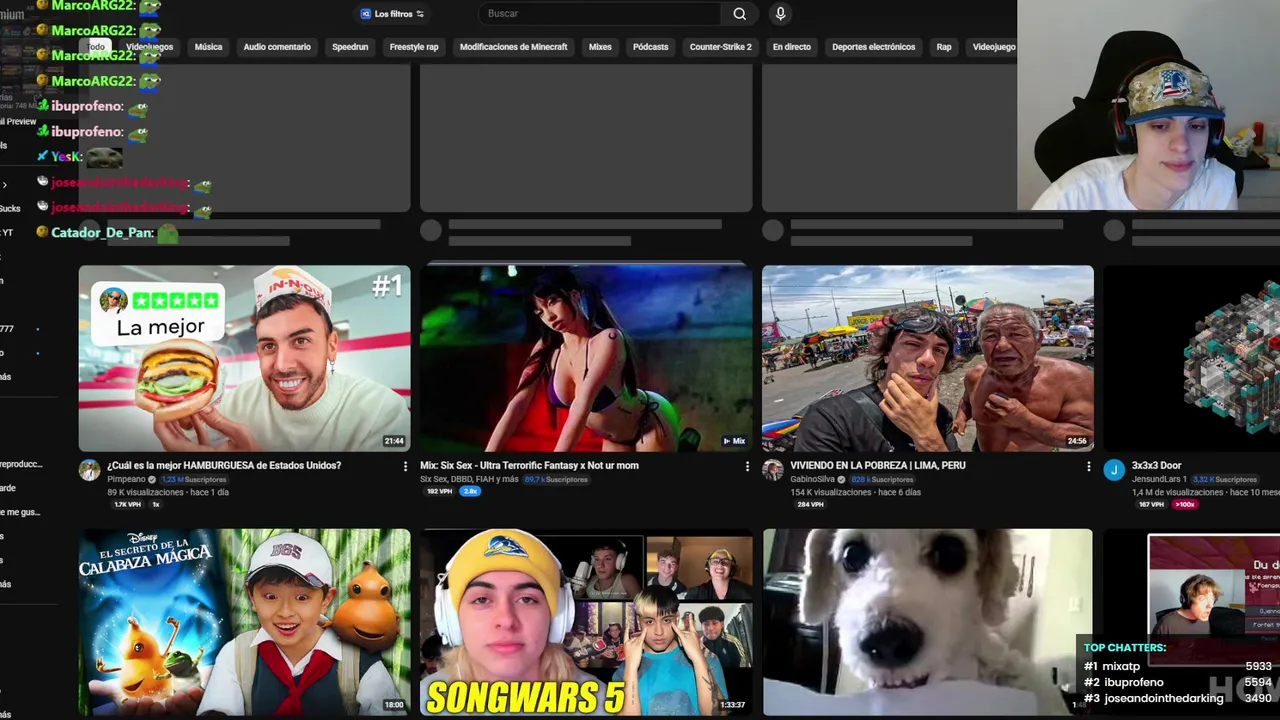1280x720 pixels.
Task: Click the 1,7K VPH badge
Action: (x=127, y=504)
